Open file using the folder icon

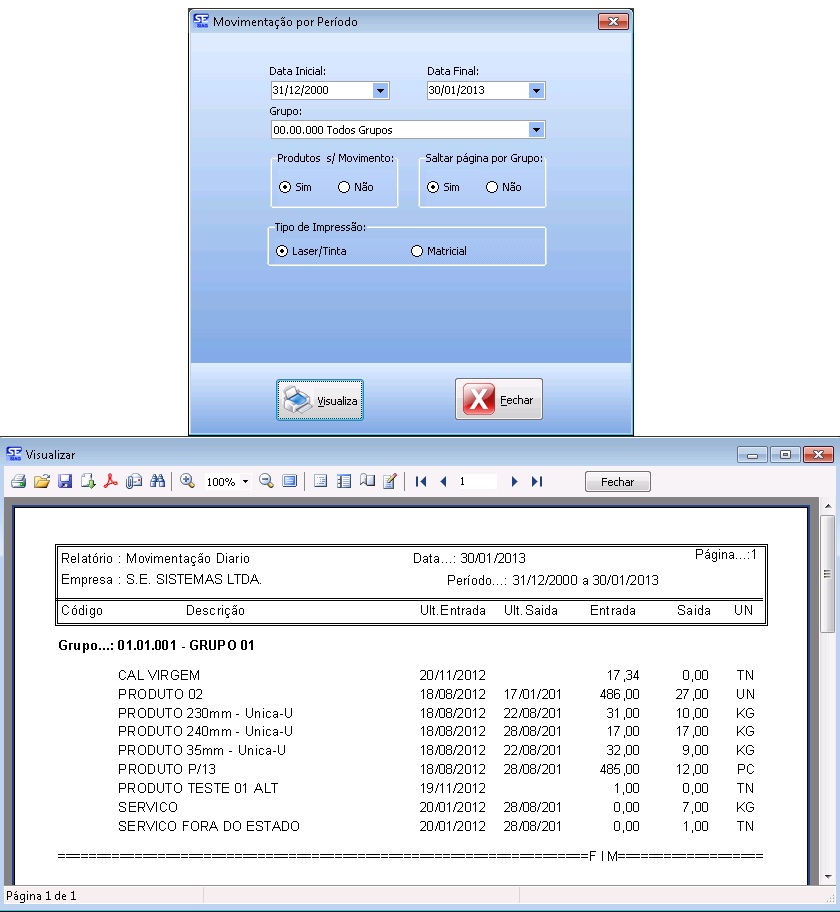tap(41, 482)
